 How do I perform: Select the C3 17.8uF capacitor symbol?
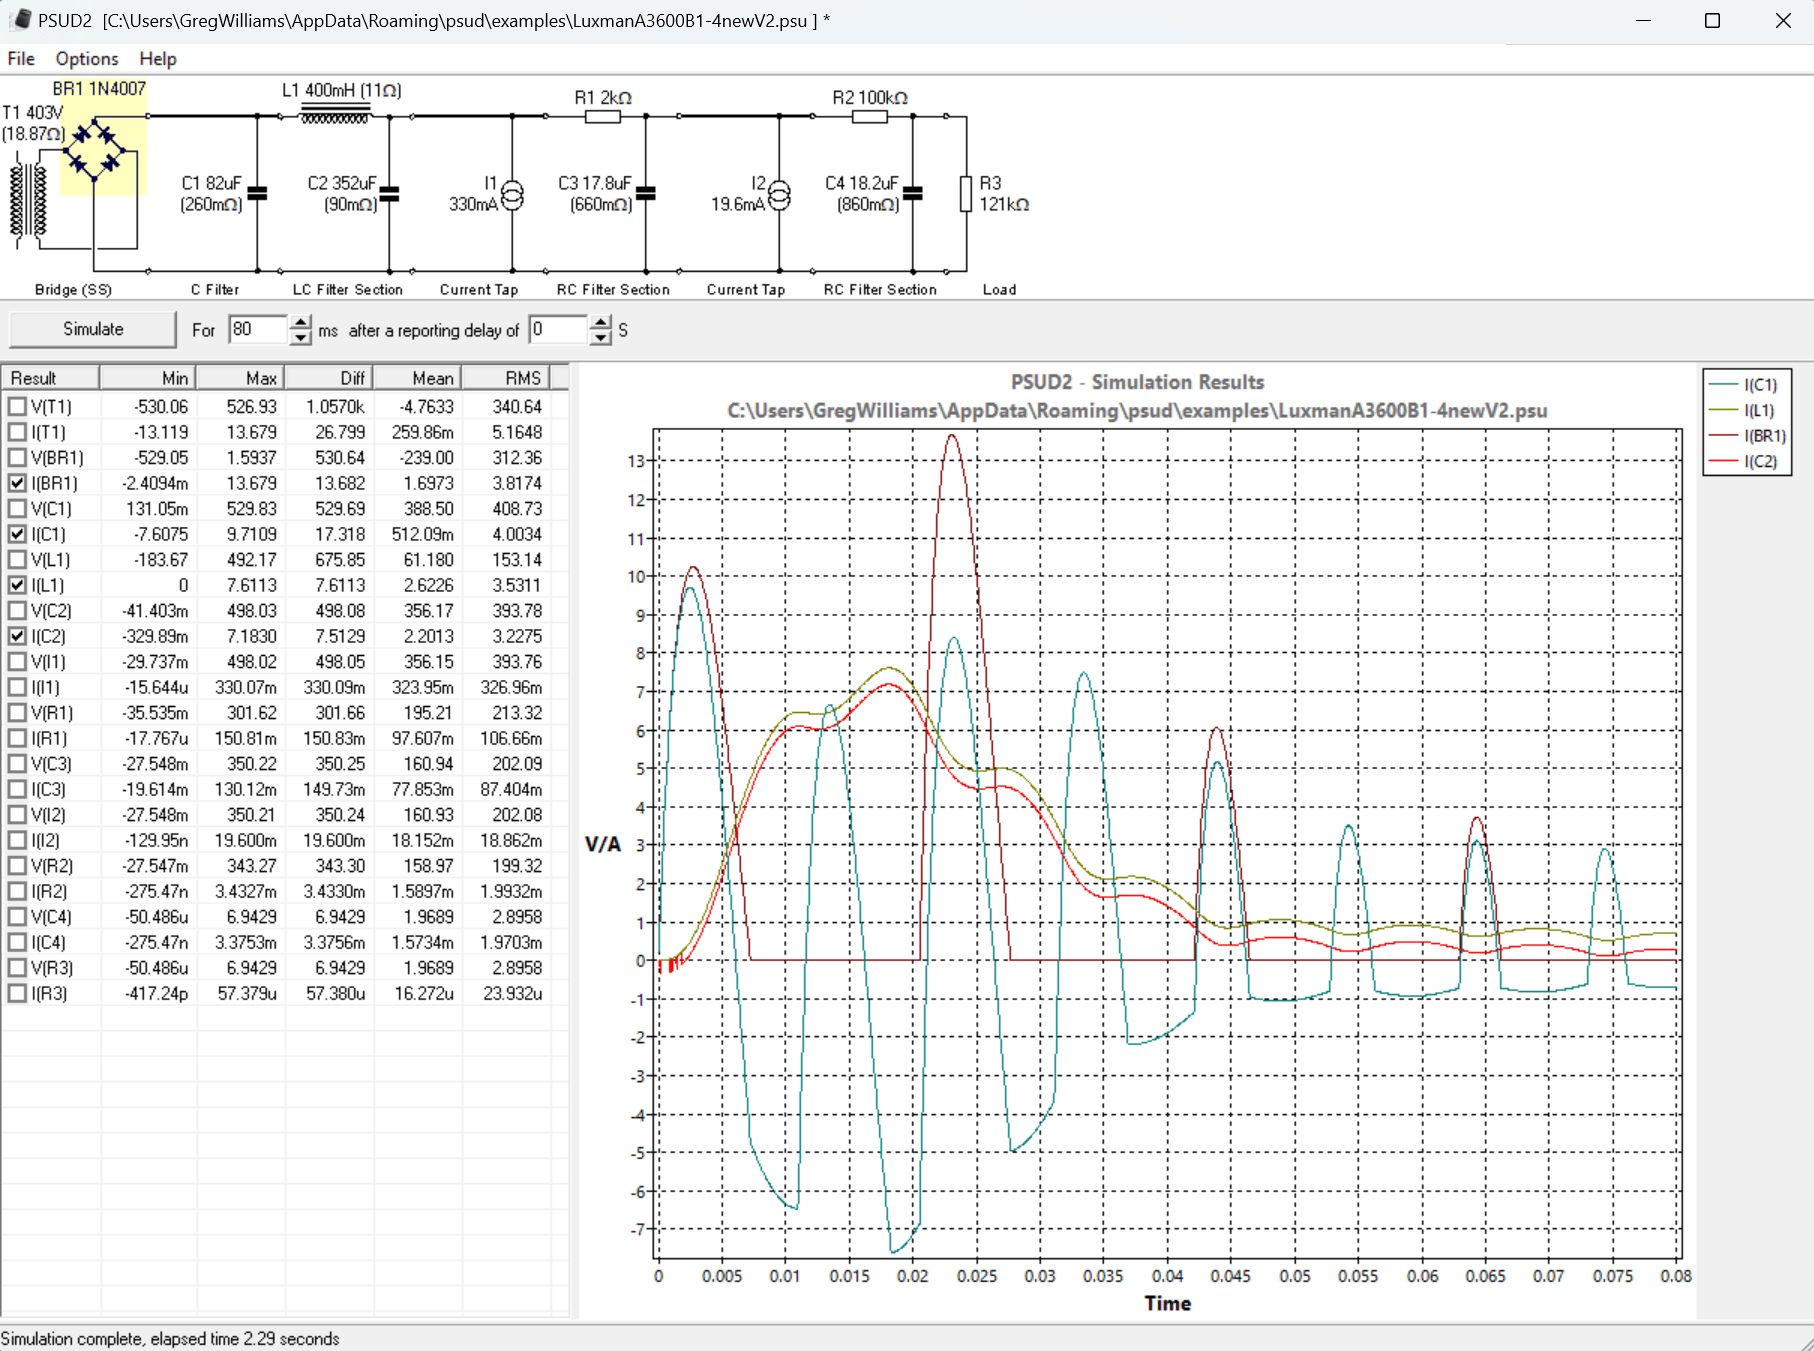[646, 194]
